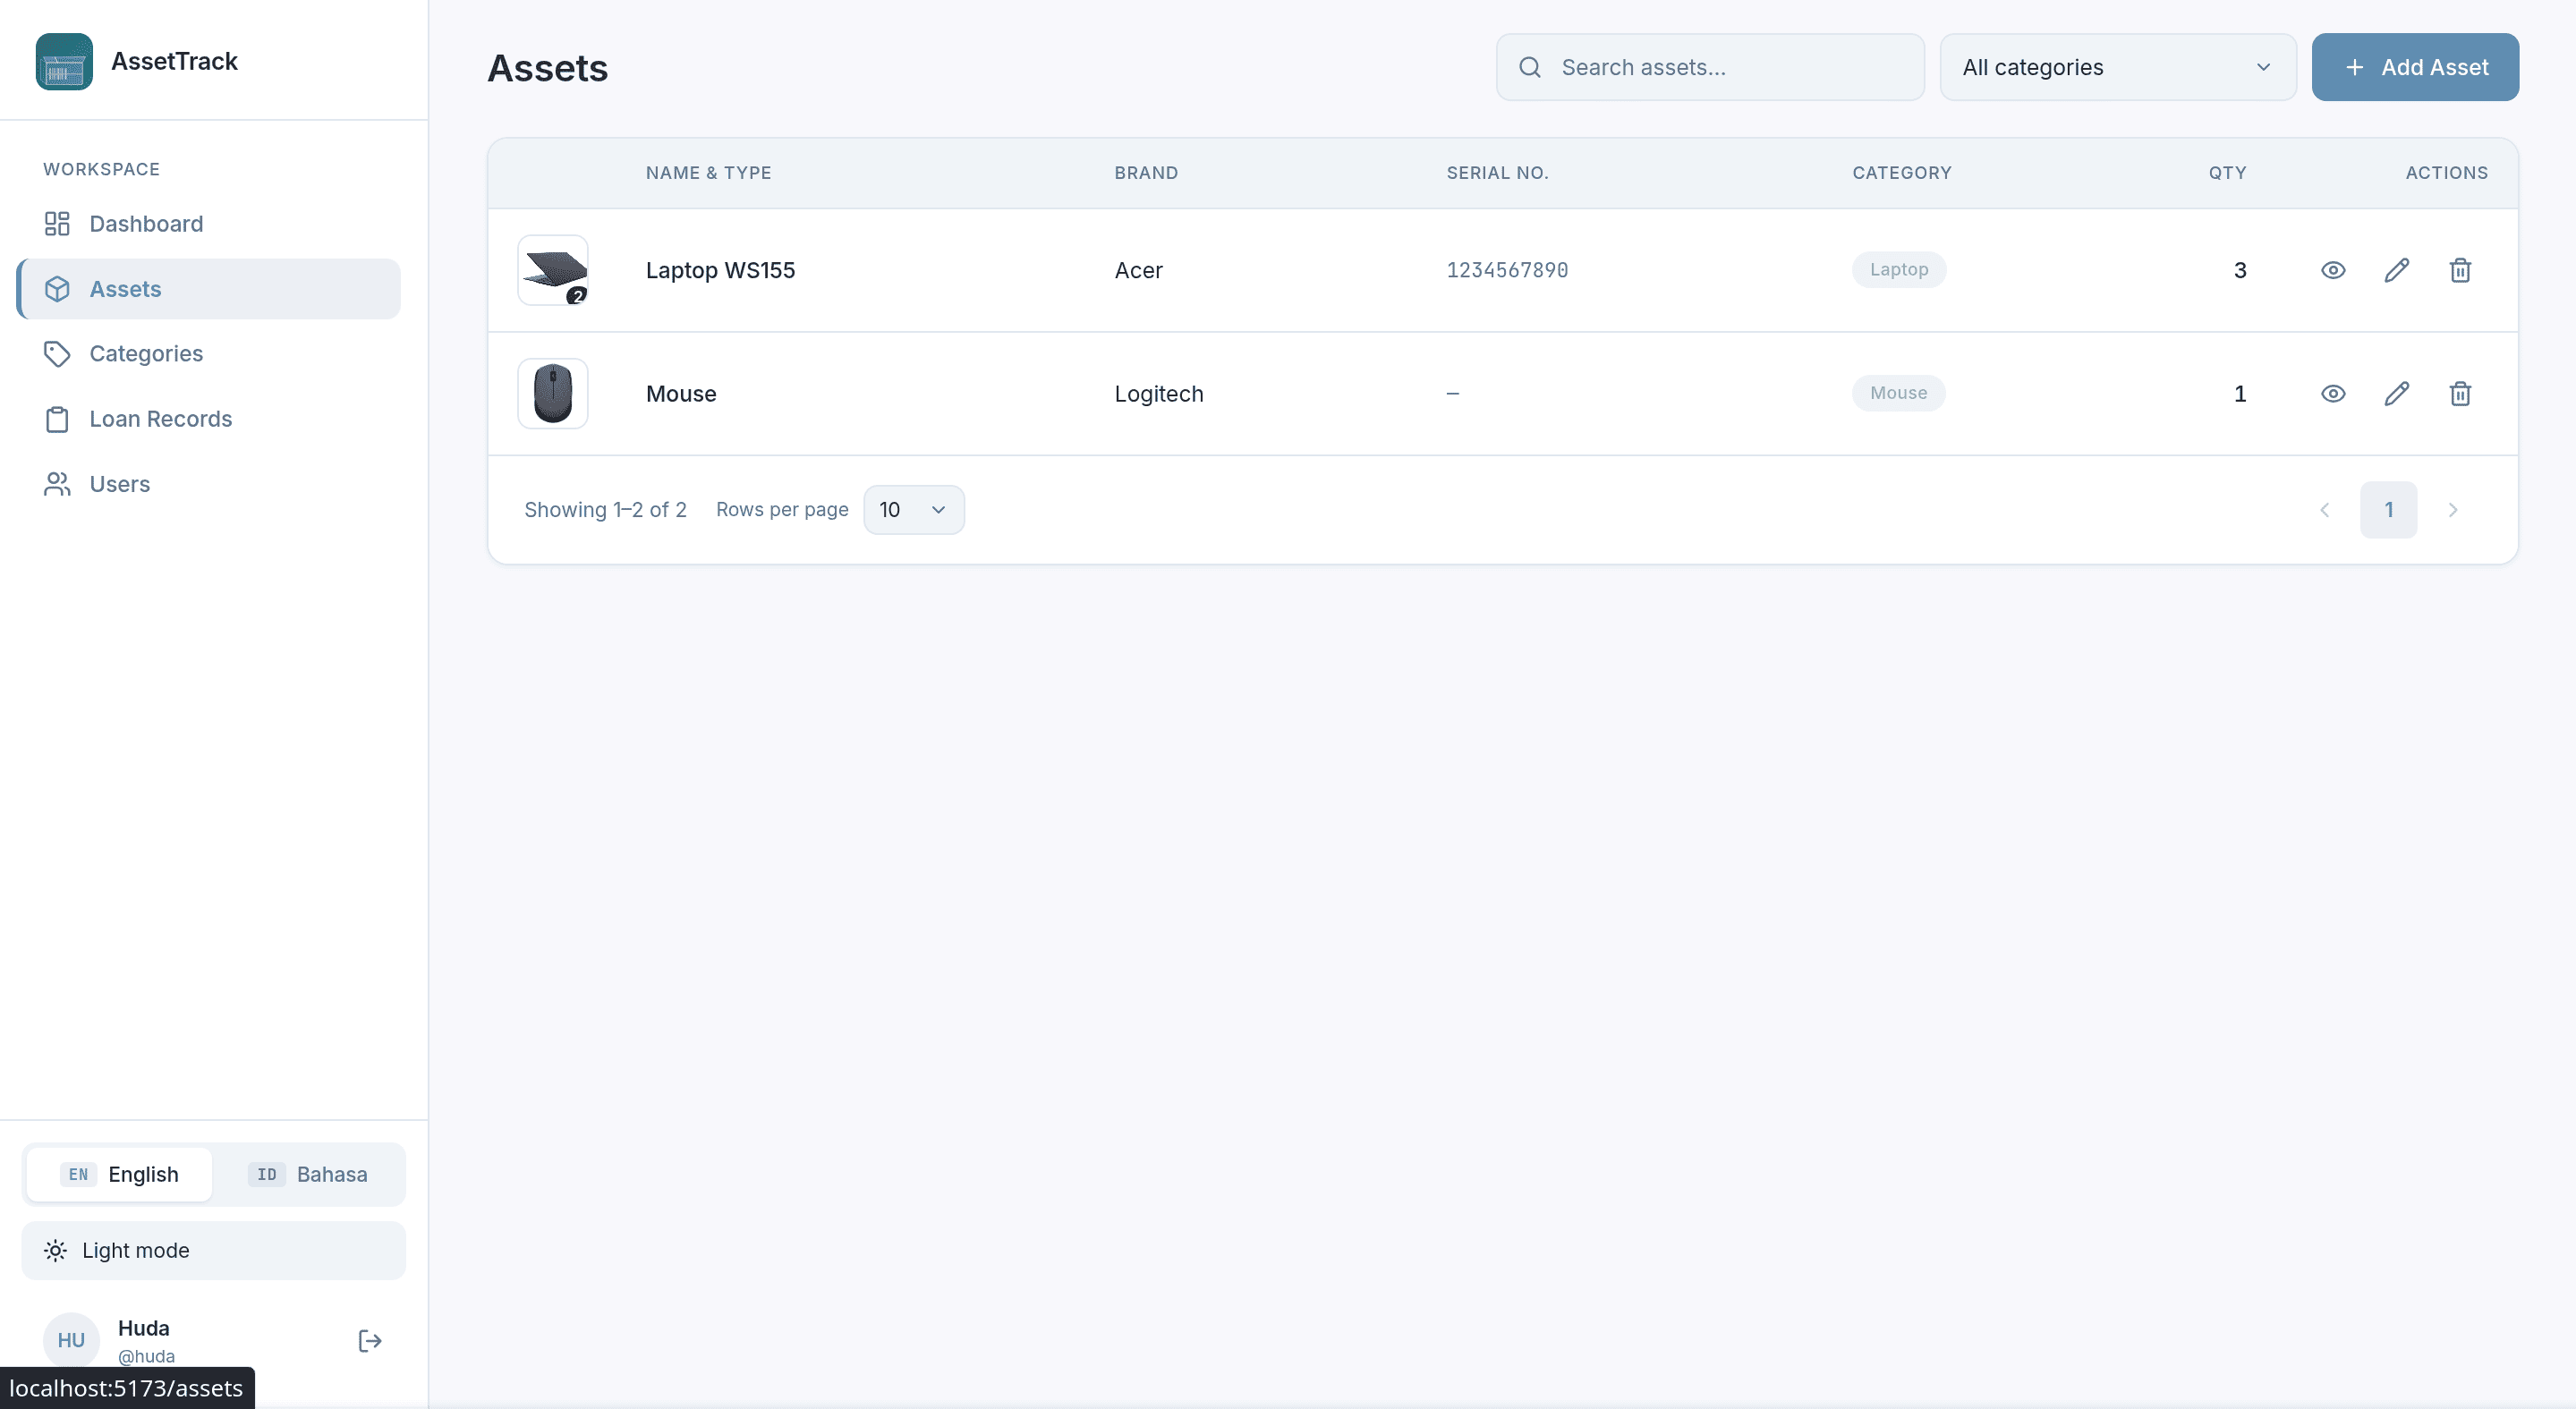Open the Users page

209,484
